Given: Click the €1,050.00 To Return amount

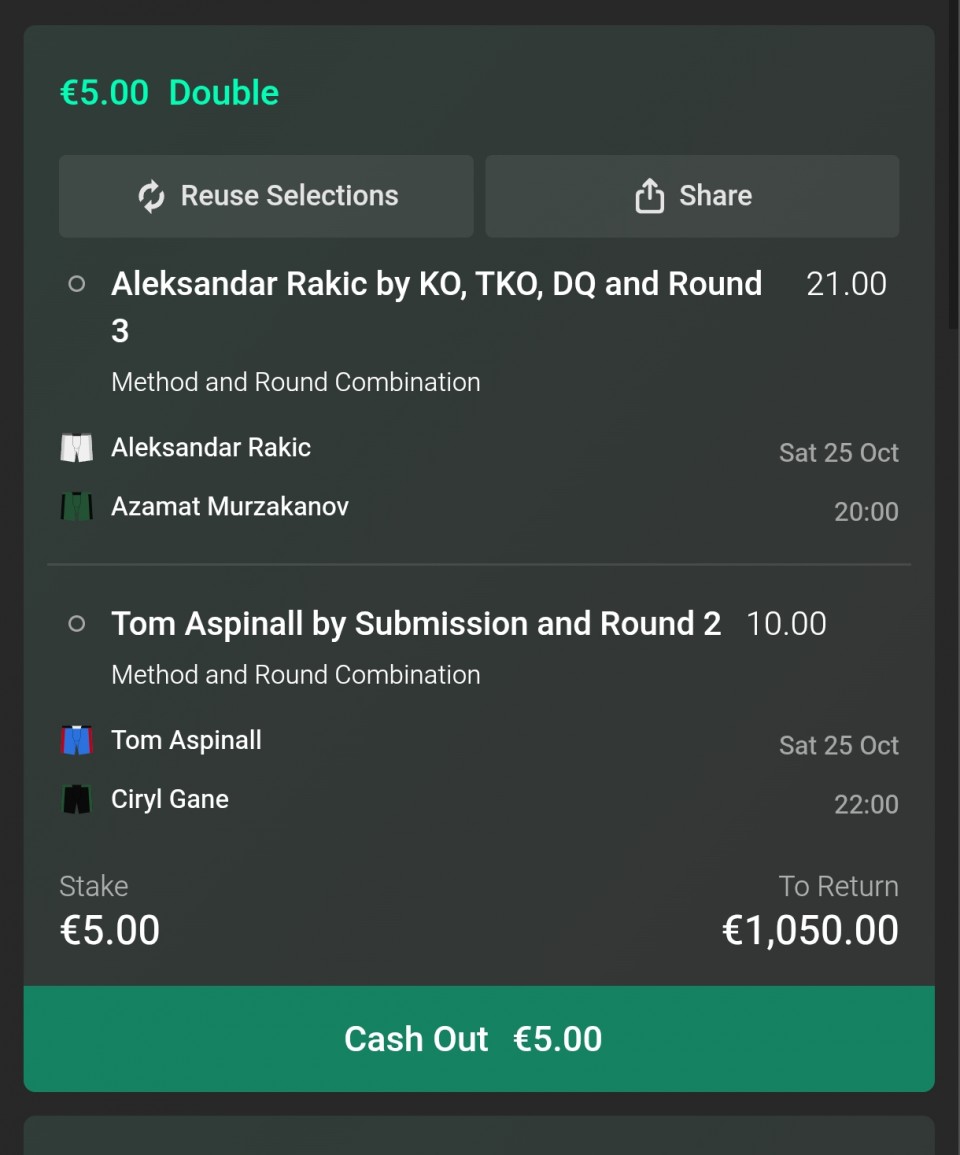Looking at the screenshot, I should 810,930.
